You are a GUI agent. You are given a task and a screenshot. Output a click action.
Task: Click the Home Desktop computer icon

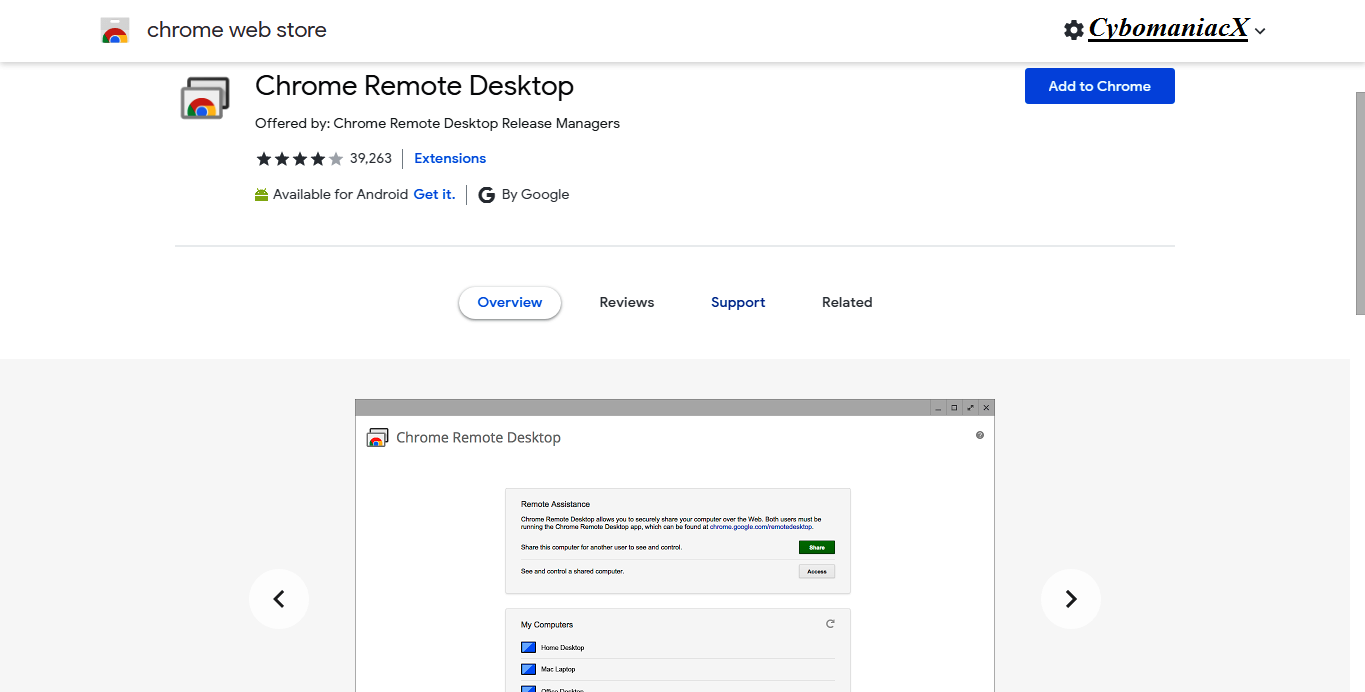[x=529, y=648]
